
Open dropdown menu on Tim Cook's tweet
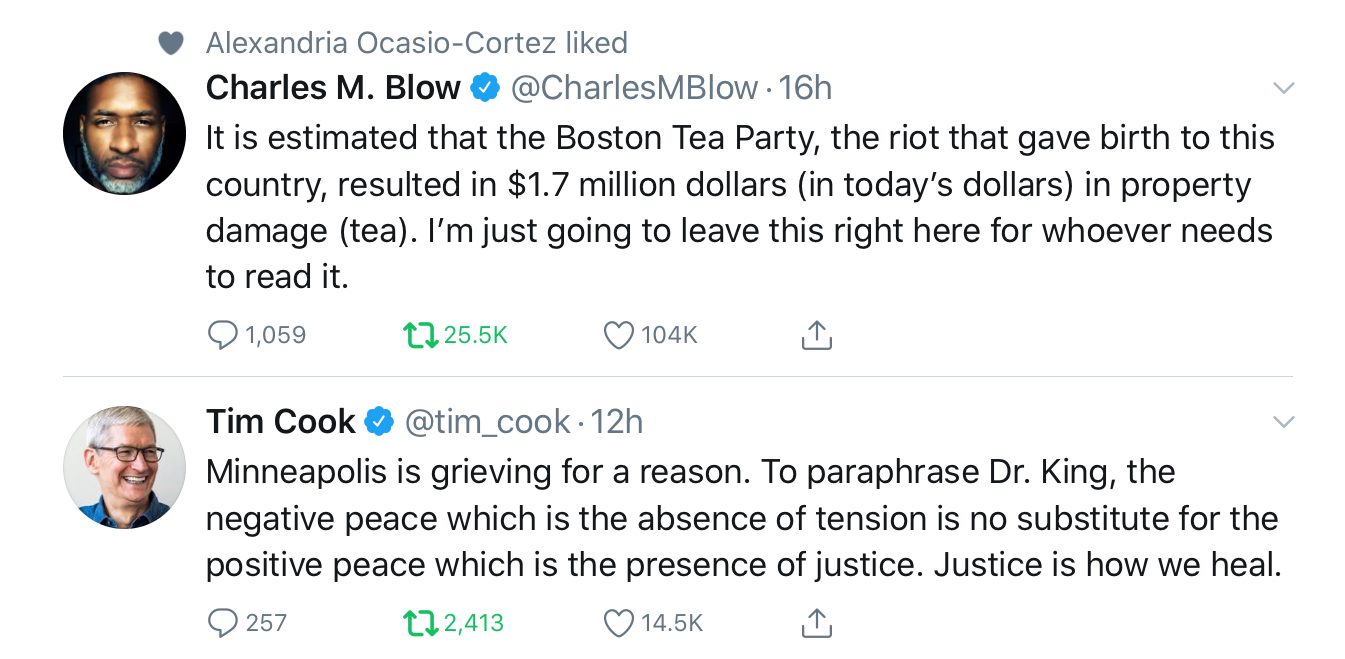click(x=1283, y=422)
